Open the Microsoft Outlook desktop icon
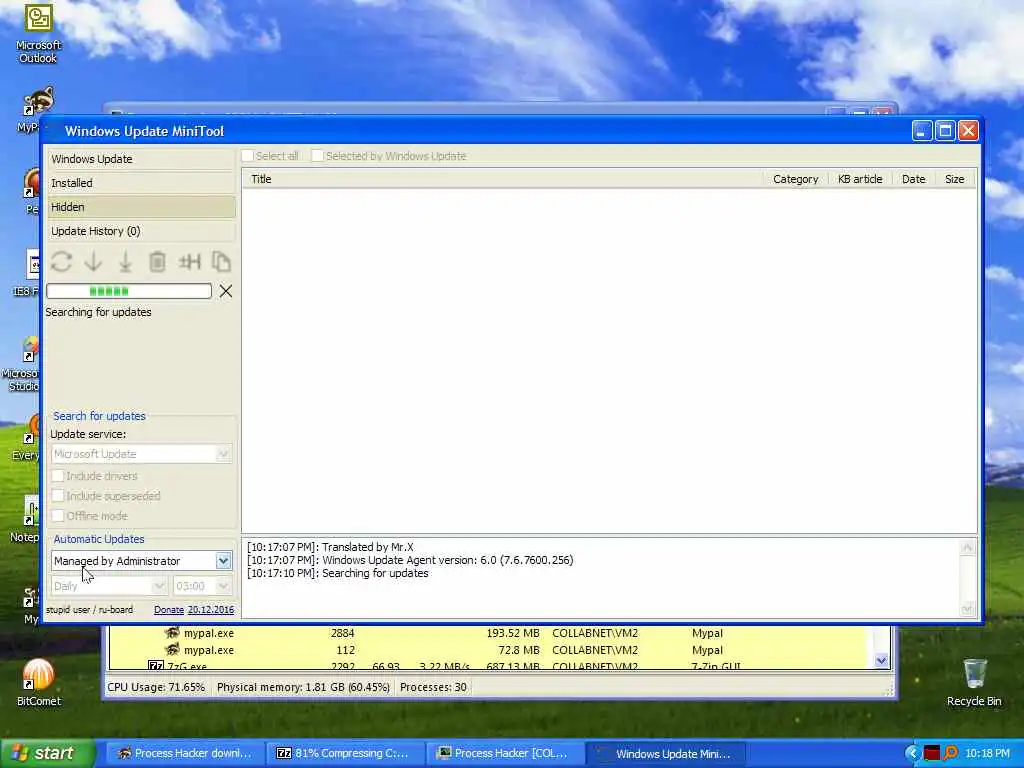The image size is (1024, 768). 39,33
